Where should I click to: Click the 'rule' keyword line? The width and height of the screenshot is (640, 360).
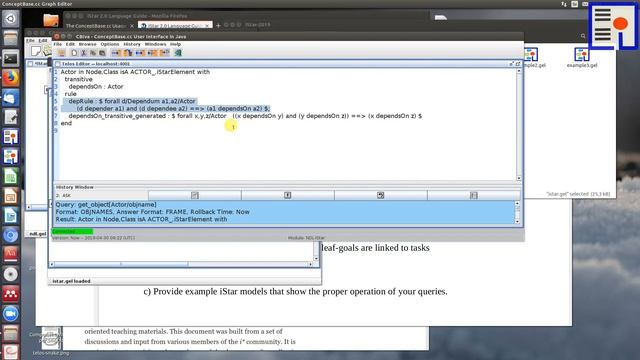70,94
